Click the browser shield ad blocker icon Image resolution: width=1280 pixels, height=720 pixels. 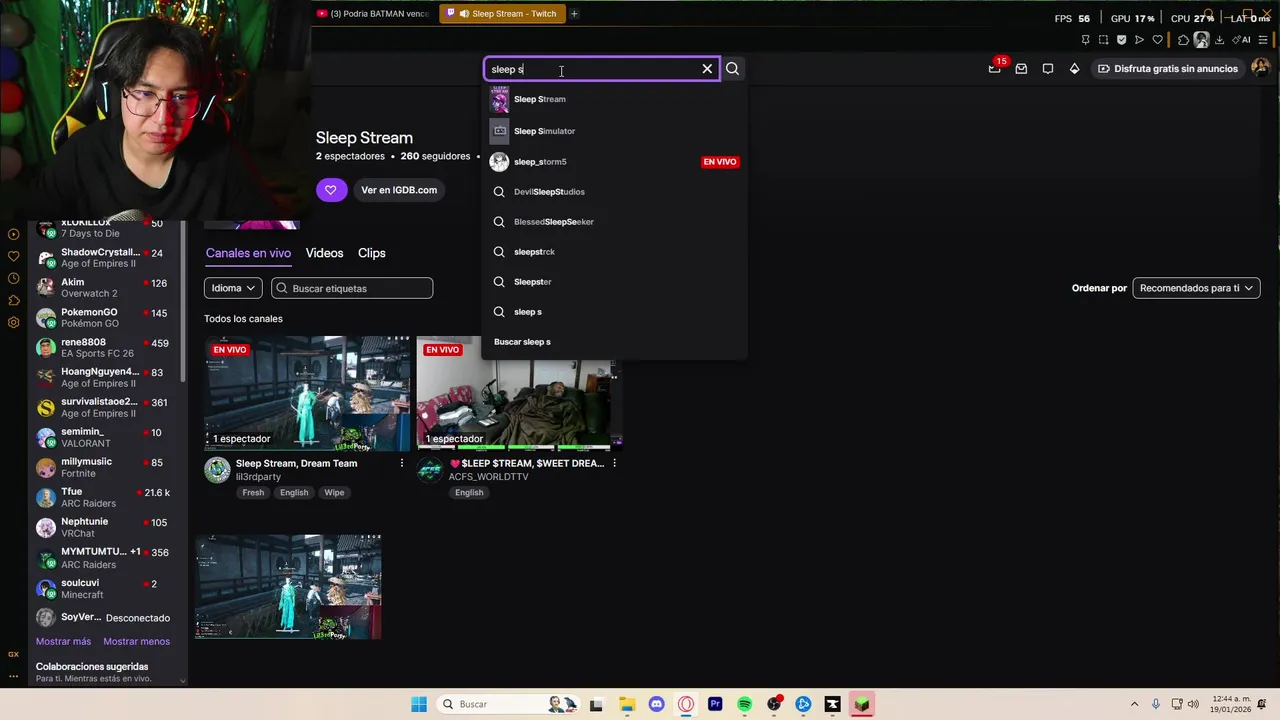[x=1121, y=40]
